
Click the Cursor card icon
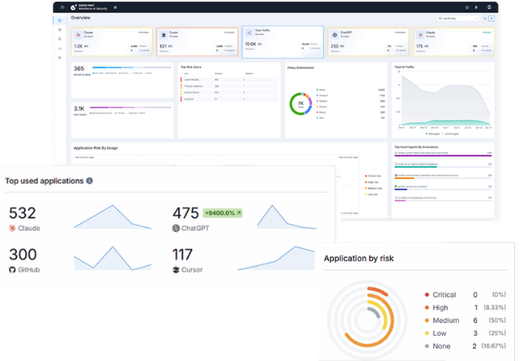pos(163,35)
